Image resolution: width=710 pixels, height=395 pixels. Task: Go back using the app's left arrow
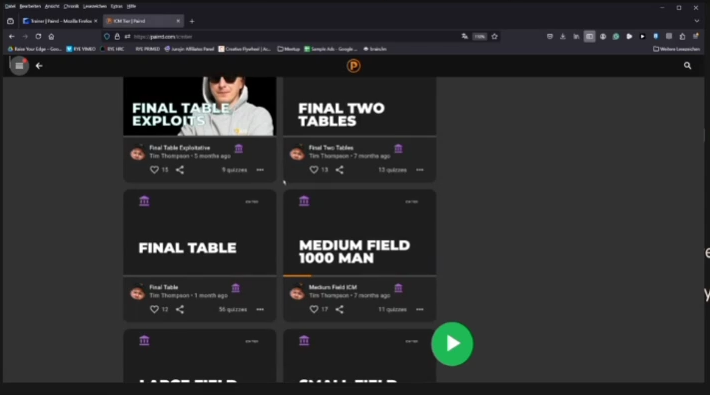39,66
